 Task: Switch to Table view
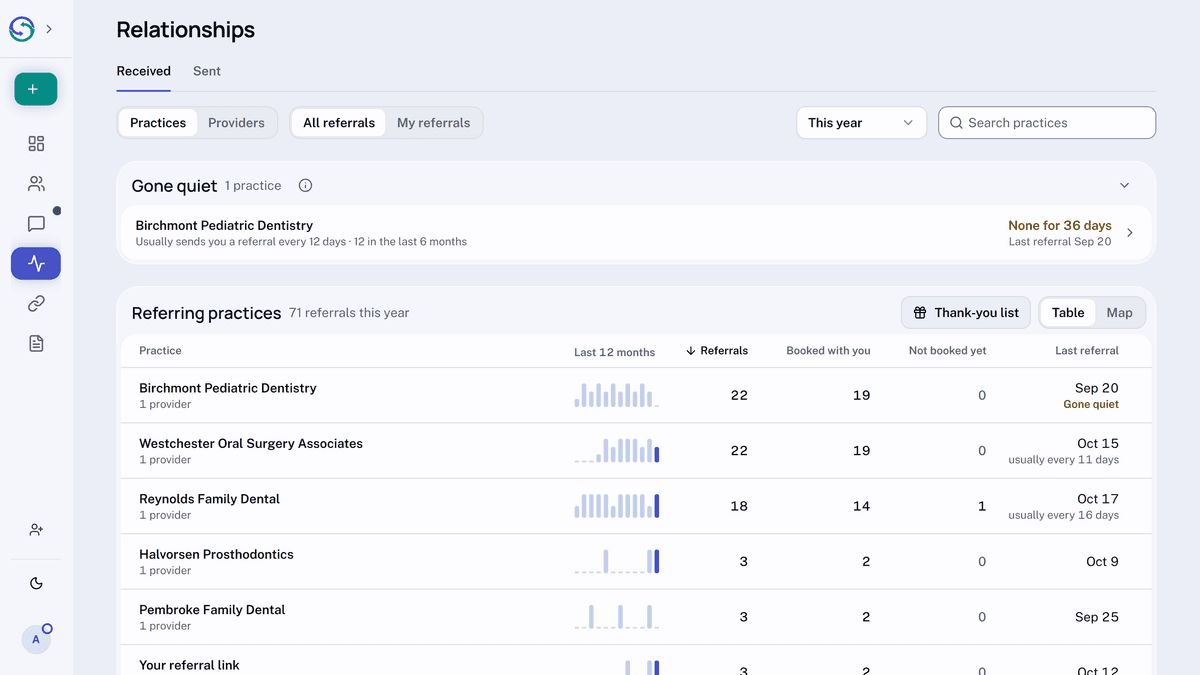1068,313
